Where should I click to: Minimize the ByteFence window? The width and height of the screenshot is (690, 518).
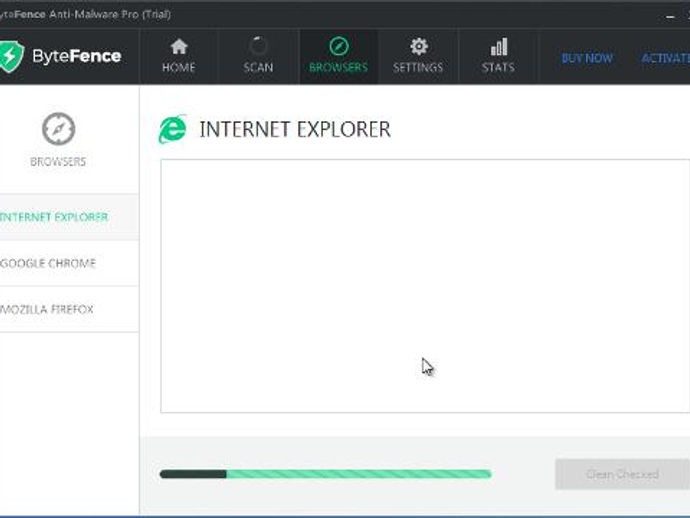[670, 17]
